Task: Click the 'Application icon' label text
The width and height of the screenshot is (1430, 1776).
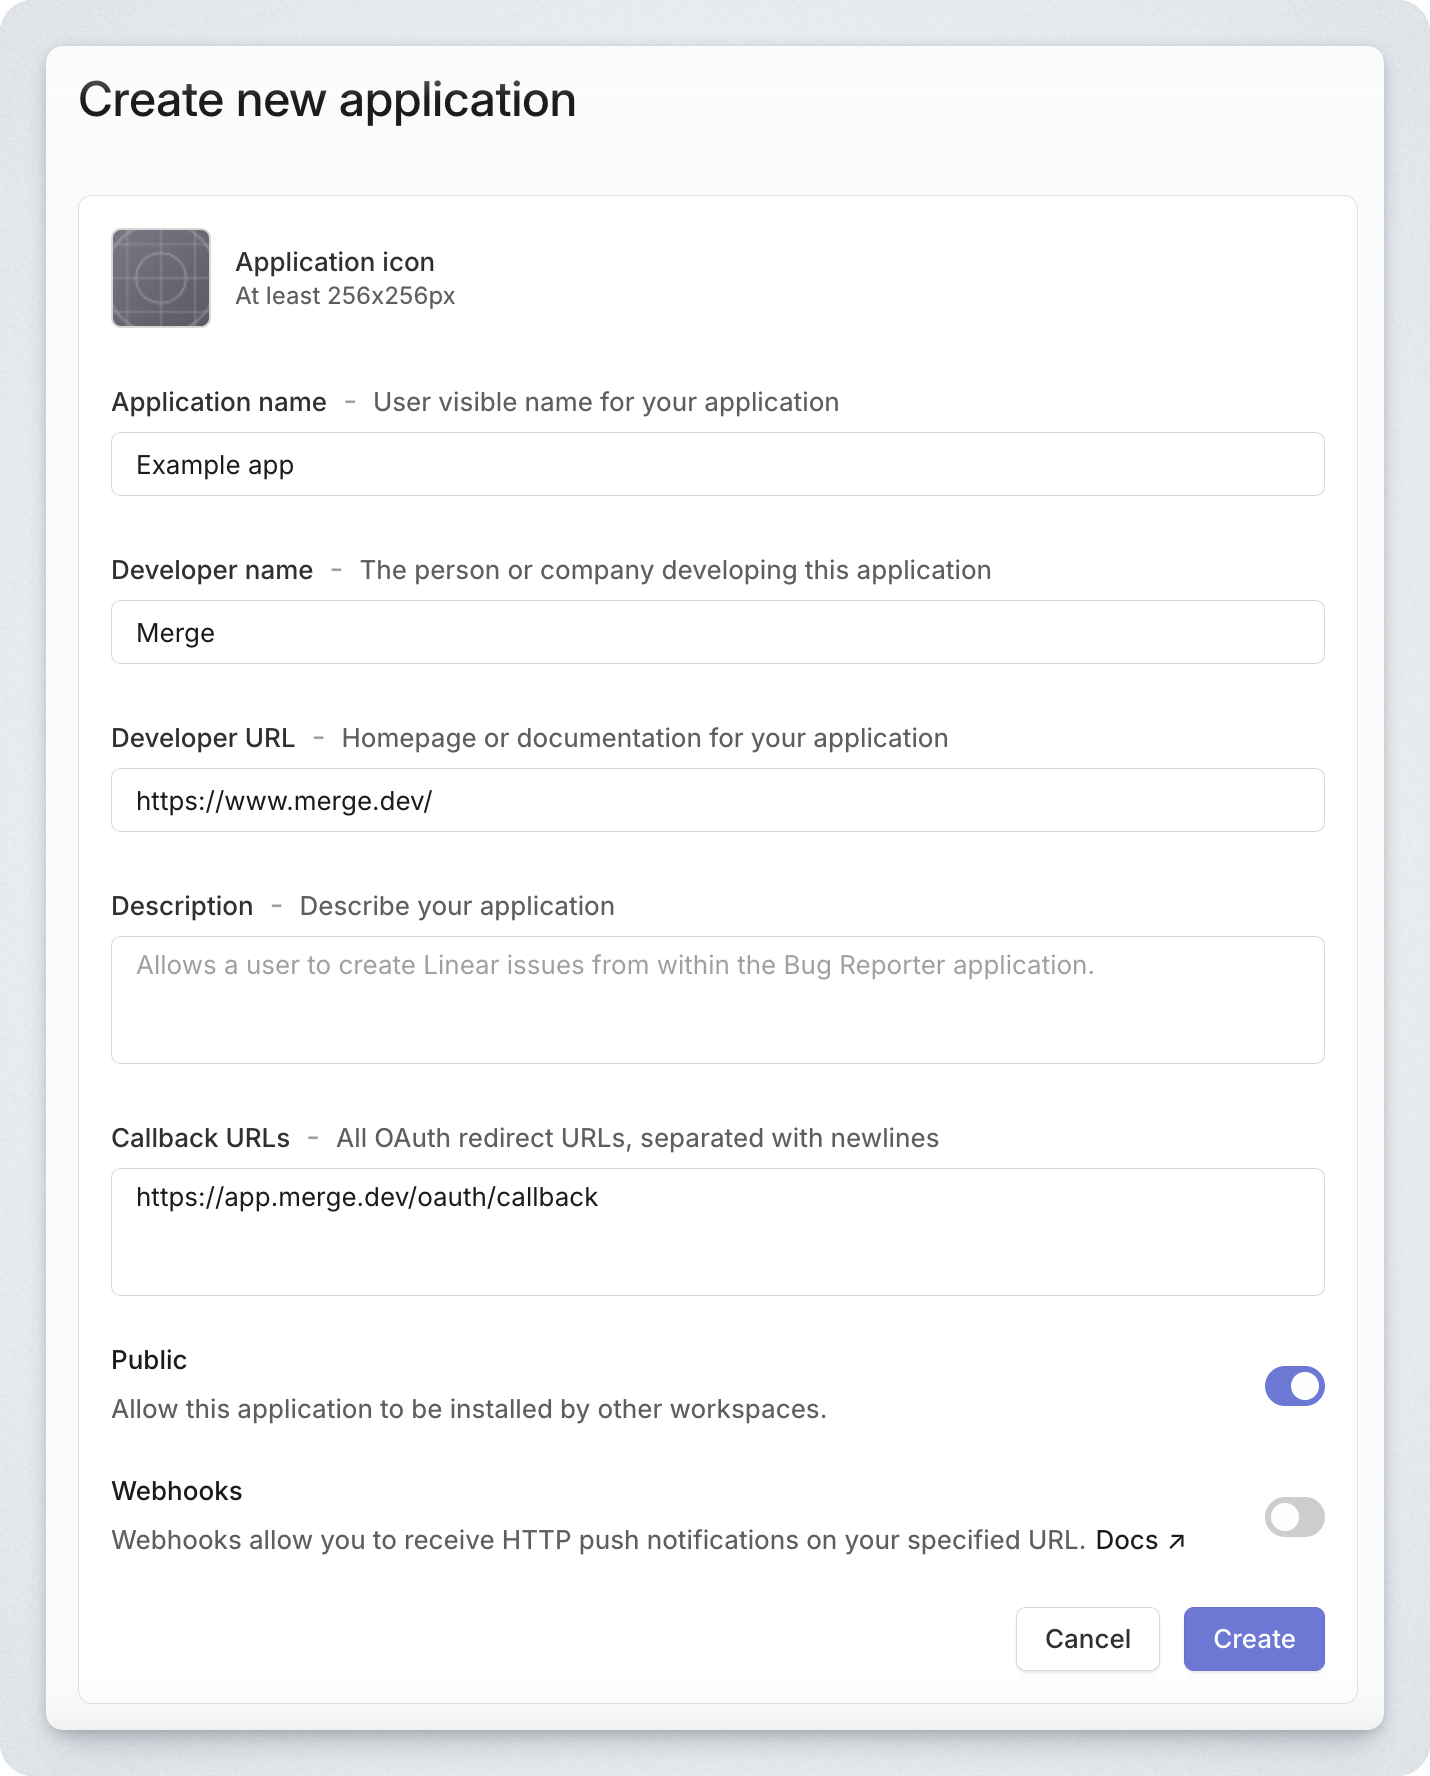Action: pyautogui.click(x=335, y=262)
